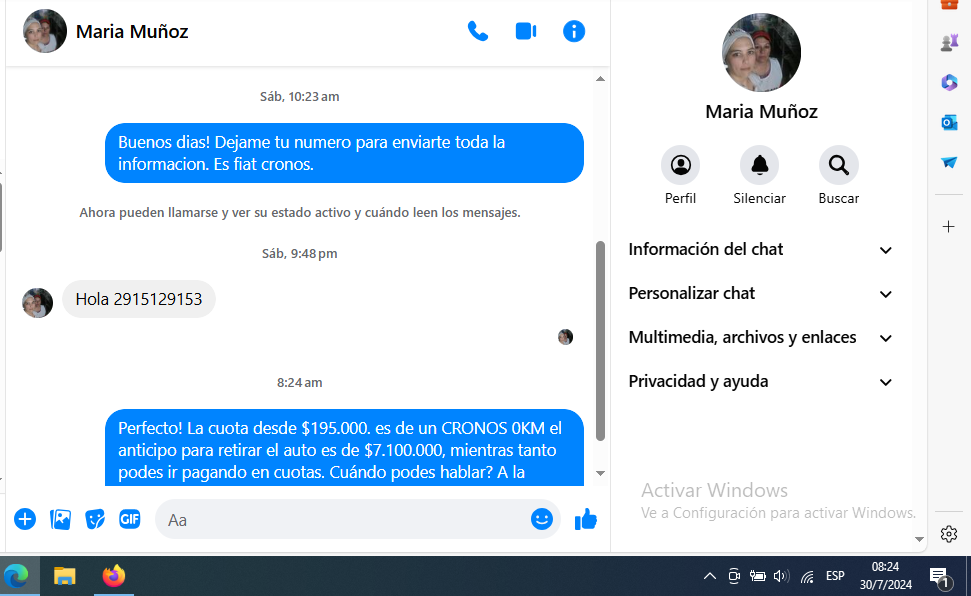This screenshot has width=971, height=596.
Task: Expand Personalizar chat section
Action: tap(760, 294)
